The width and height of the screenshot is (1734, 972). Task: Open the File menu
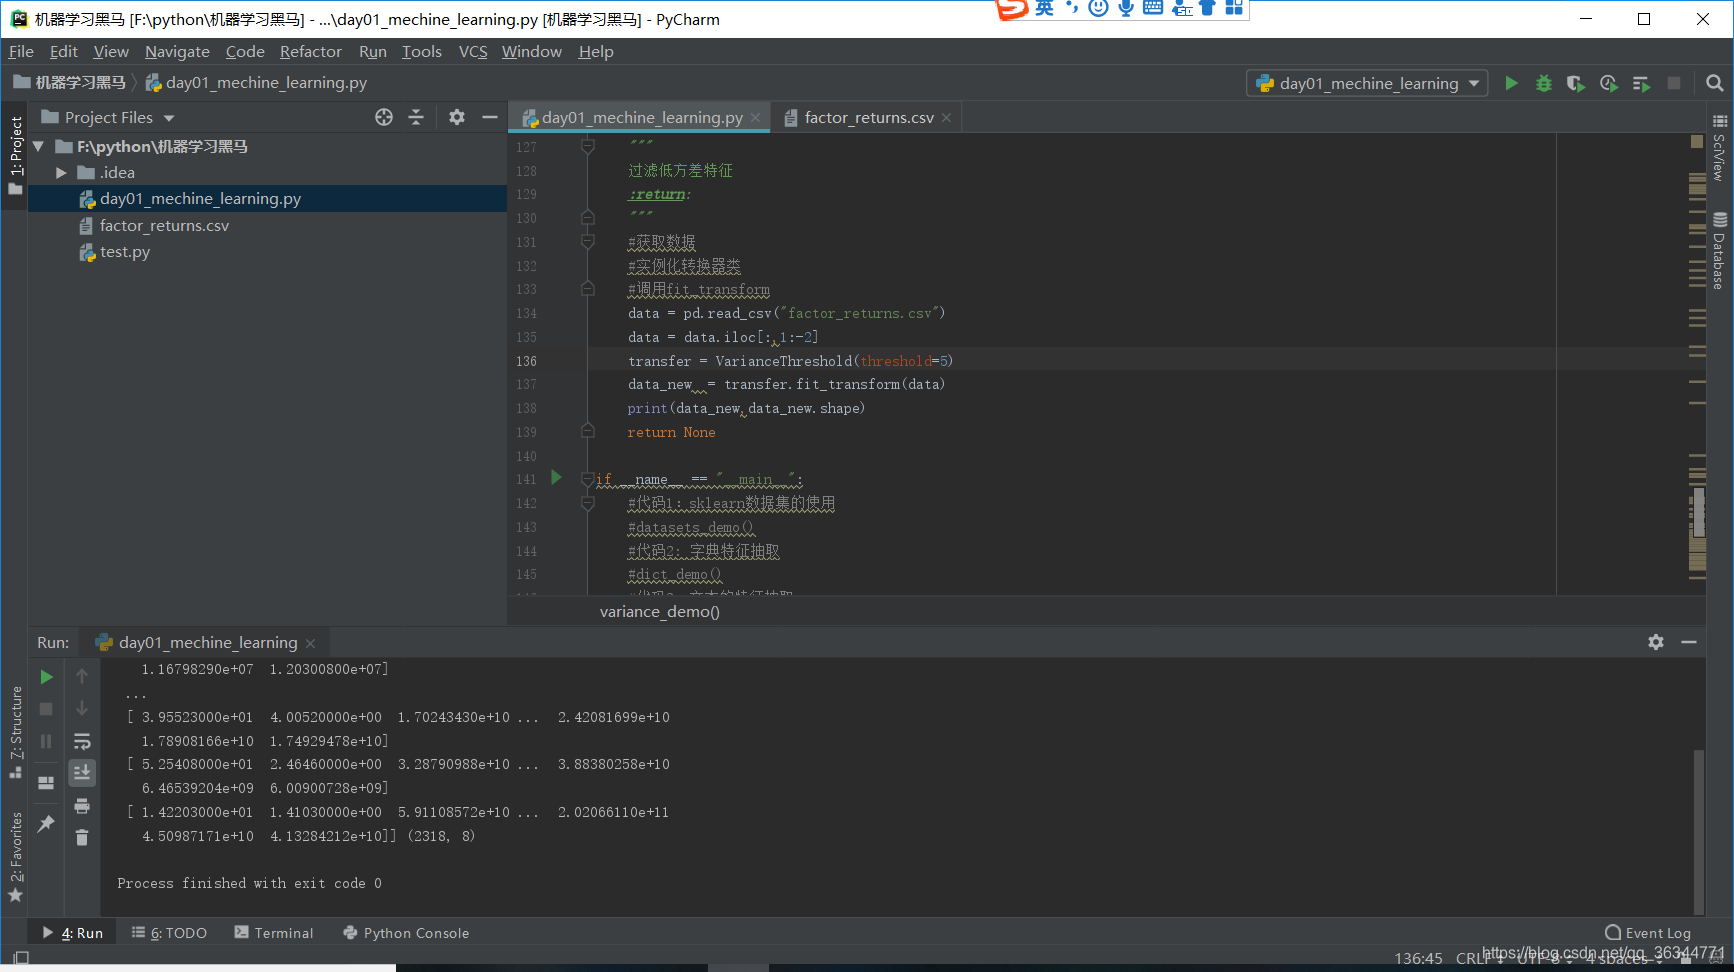[x=21, y=52]
